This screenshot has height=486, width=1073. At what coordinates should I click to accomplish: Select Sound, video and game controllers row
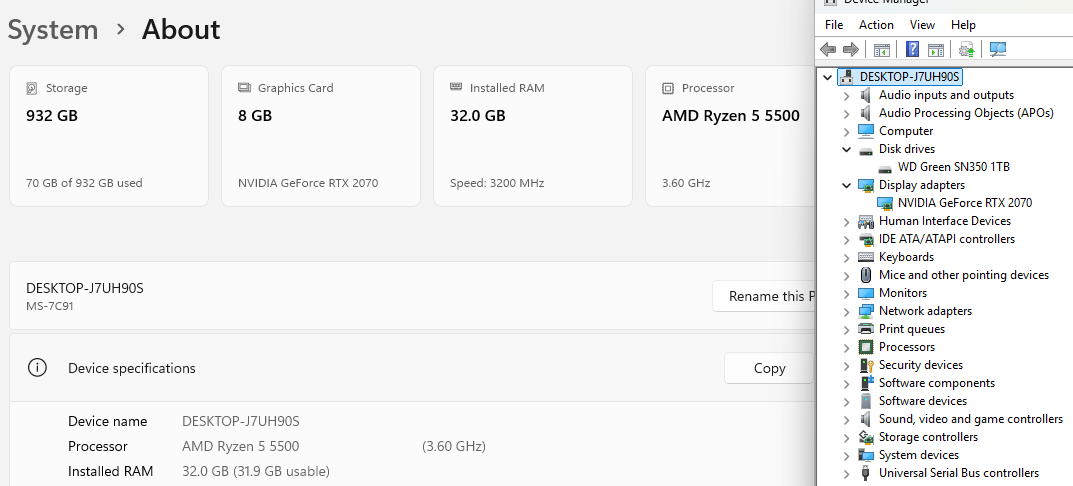[x=970, y=419]
